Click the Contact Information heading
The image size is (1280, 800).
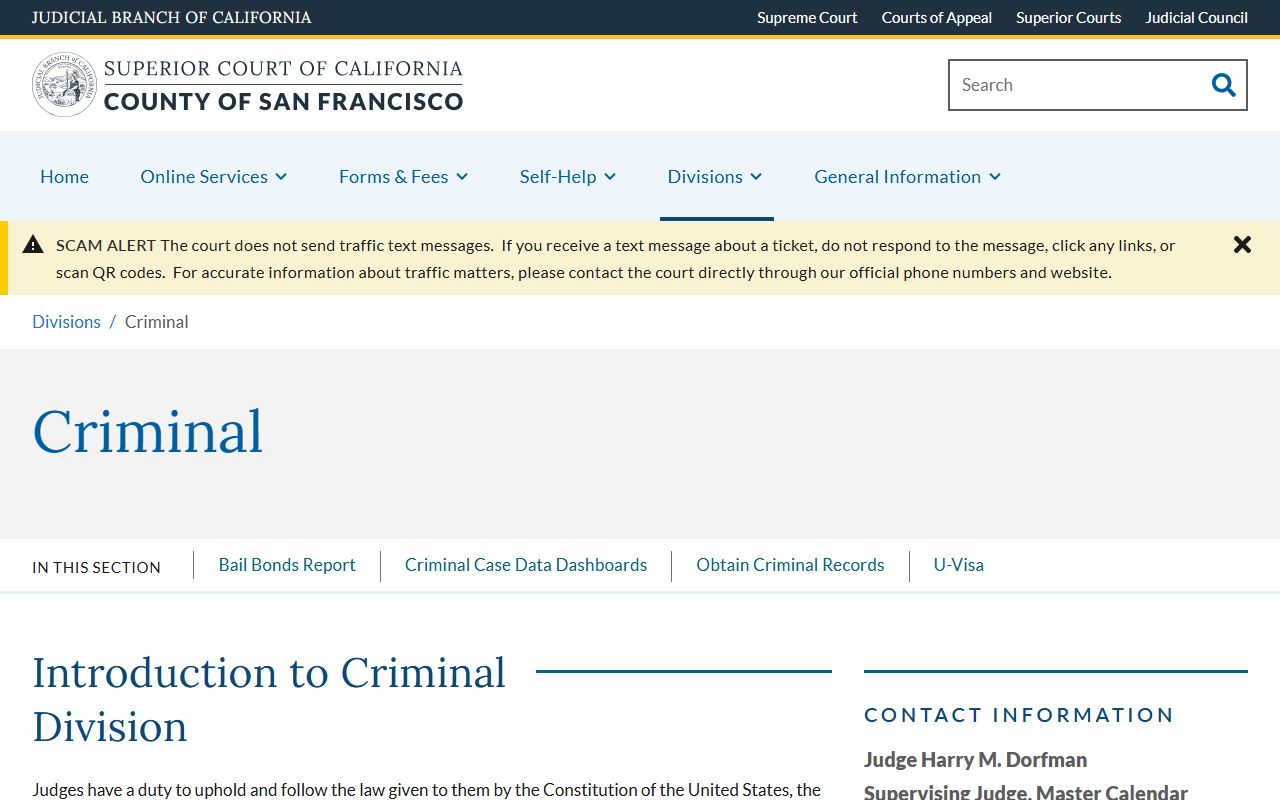tap(1019, 715)
